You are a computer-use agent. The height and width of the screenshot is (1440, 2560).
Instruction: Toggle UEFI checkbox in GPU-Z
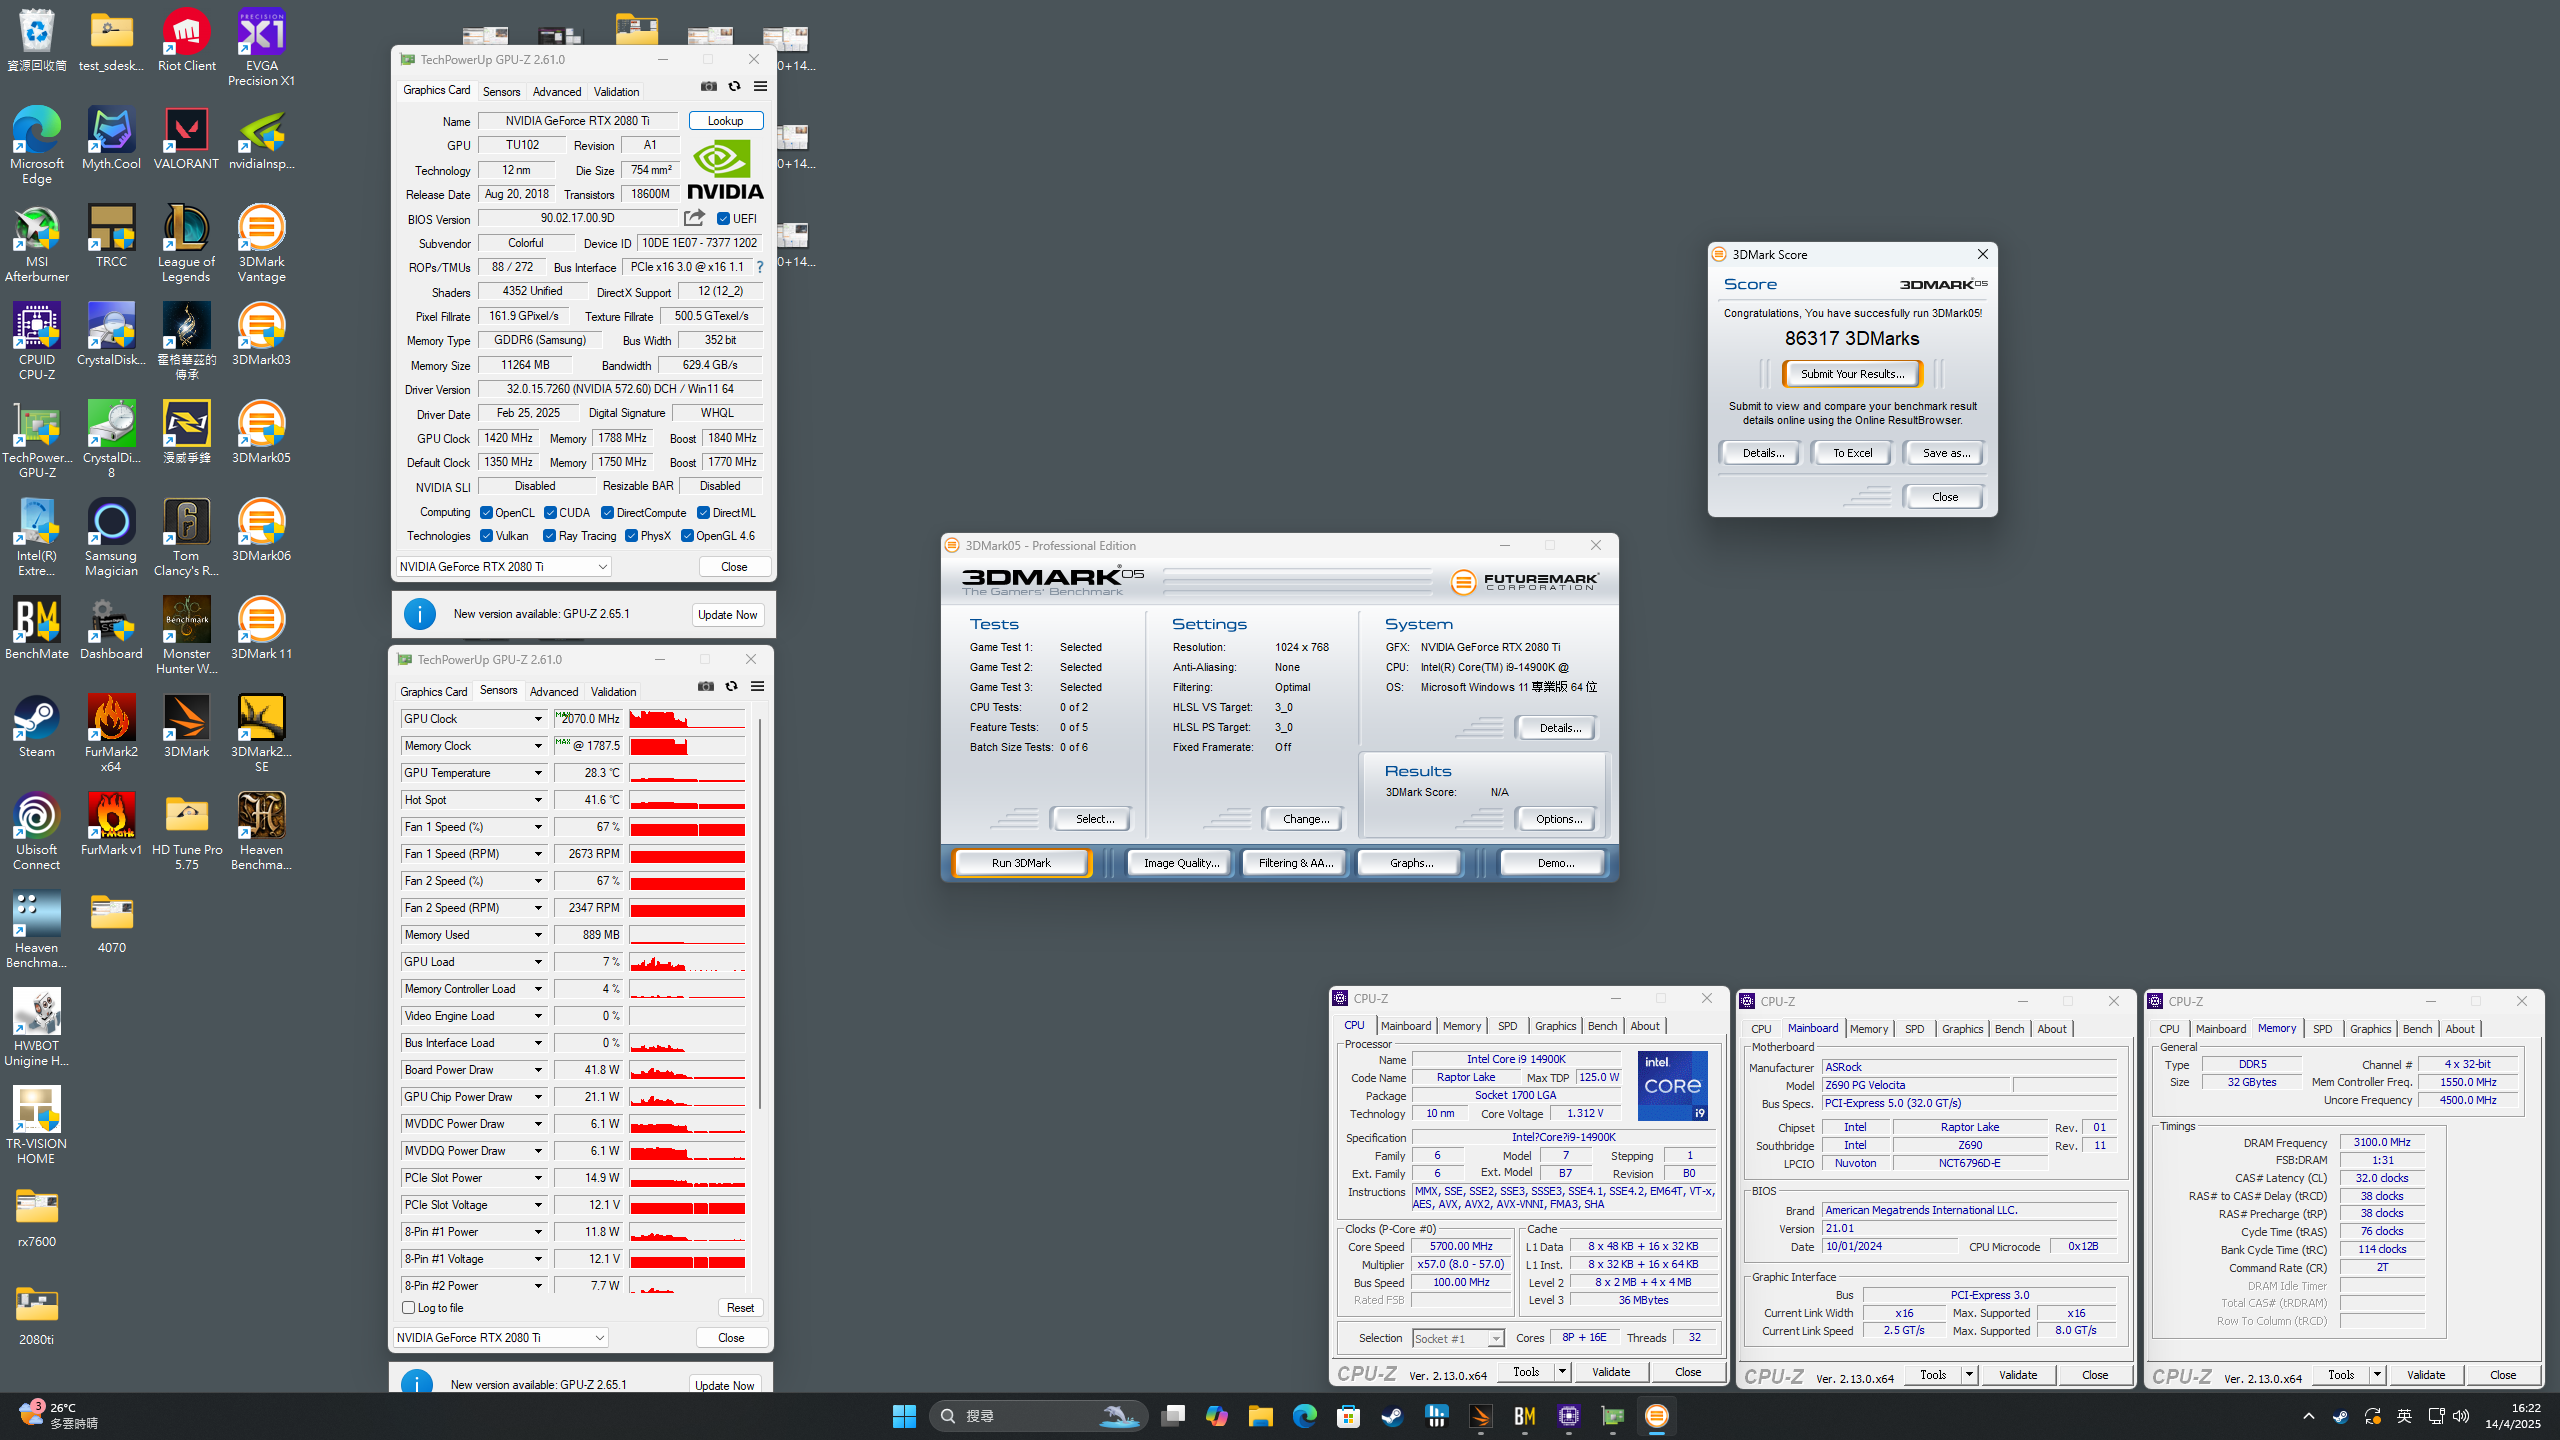tap(723, 219)
